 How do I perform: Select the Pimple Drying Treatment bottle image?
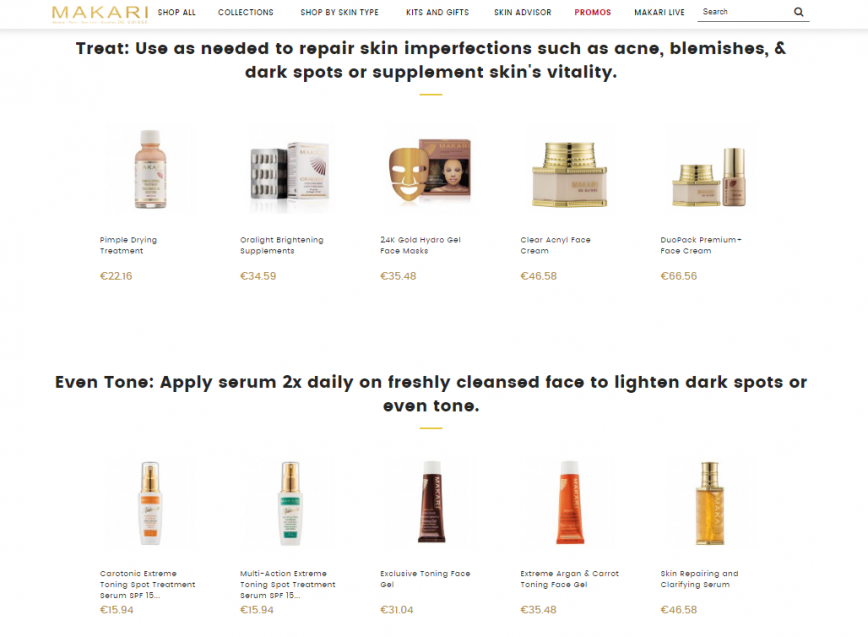click(x=150, y=169)
